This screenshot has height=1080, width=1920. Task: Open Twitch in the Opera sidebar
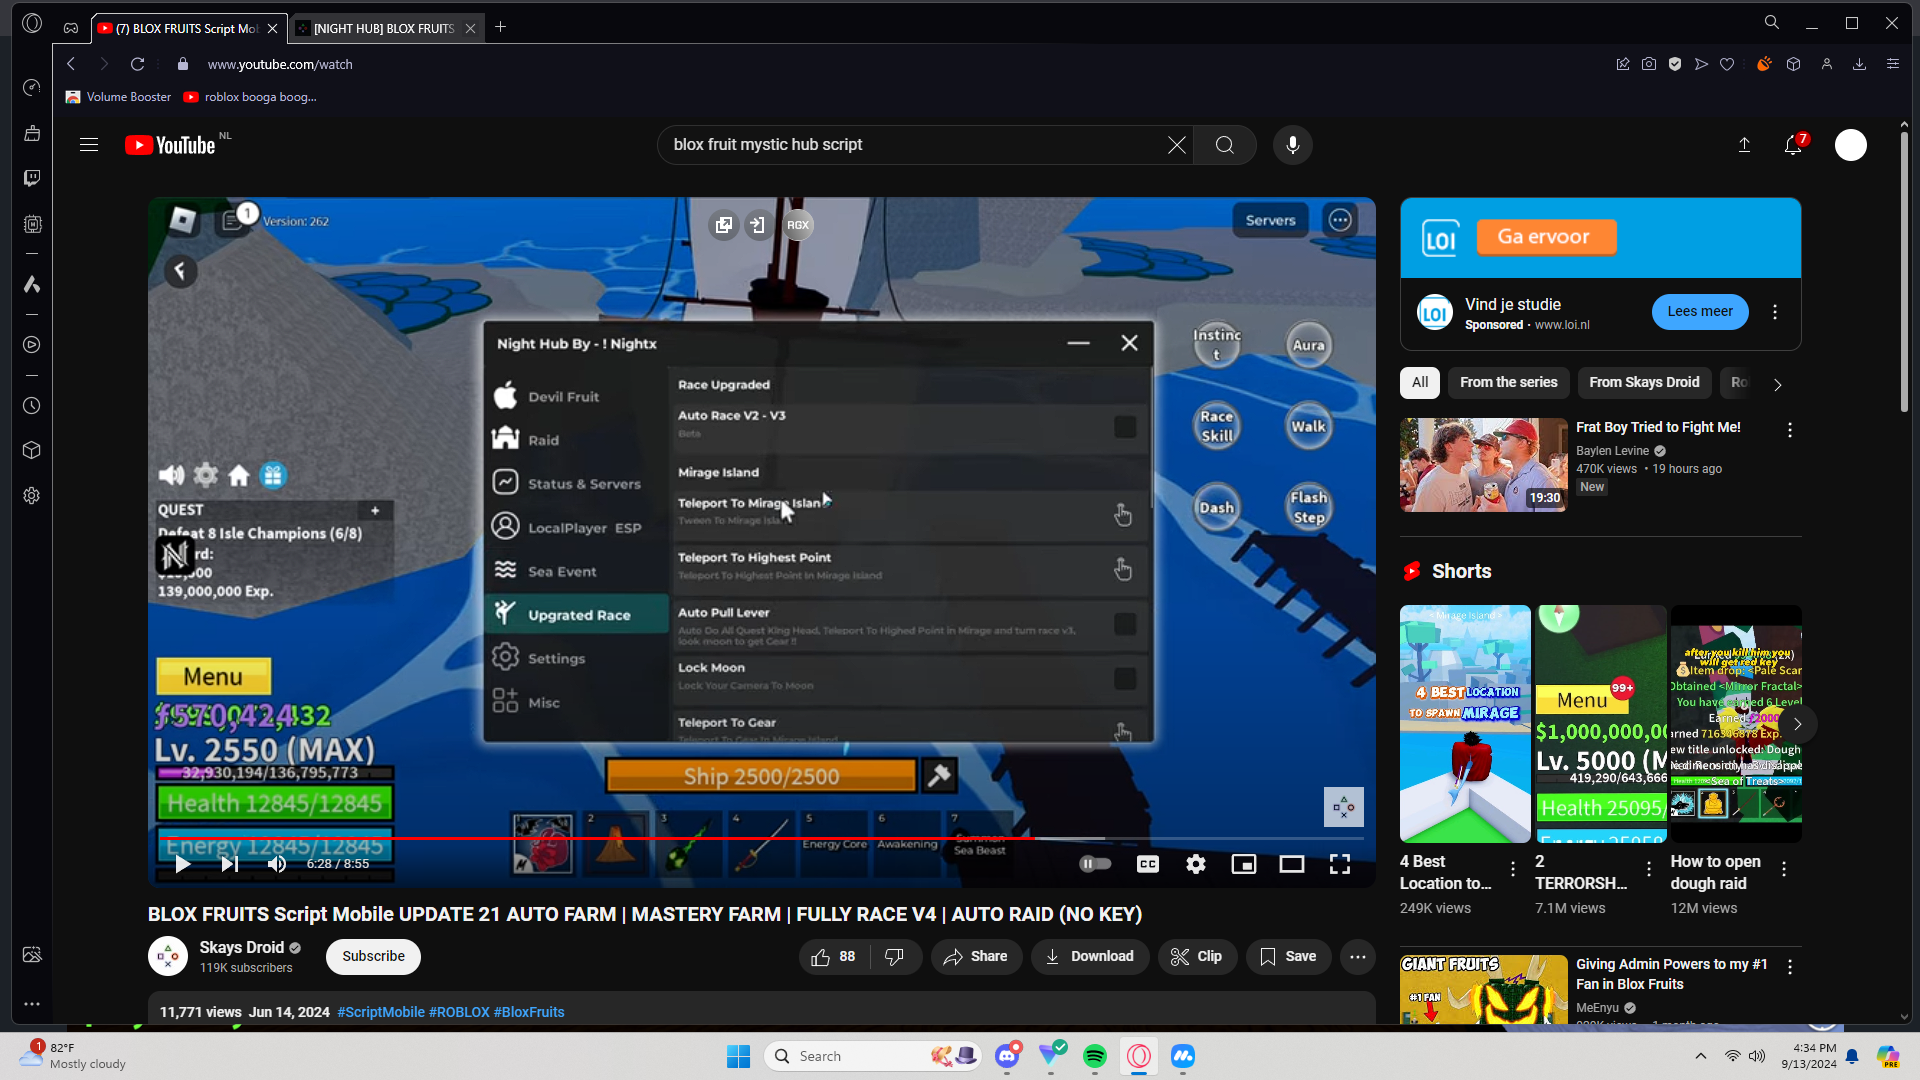[32, 178]
